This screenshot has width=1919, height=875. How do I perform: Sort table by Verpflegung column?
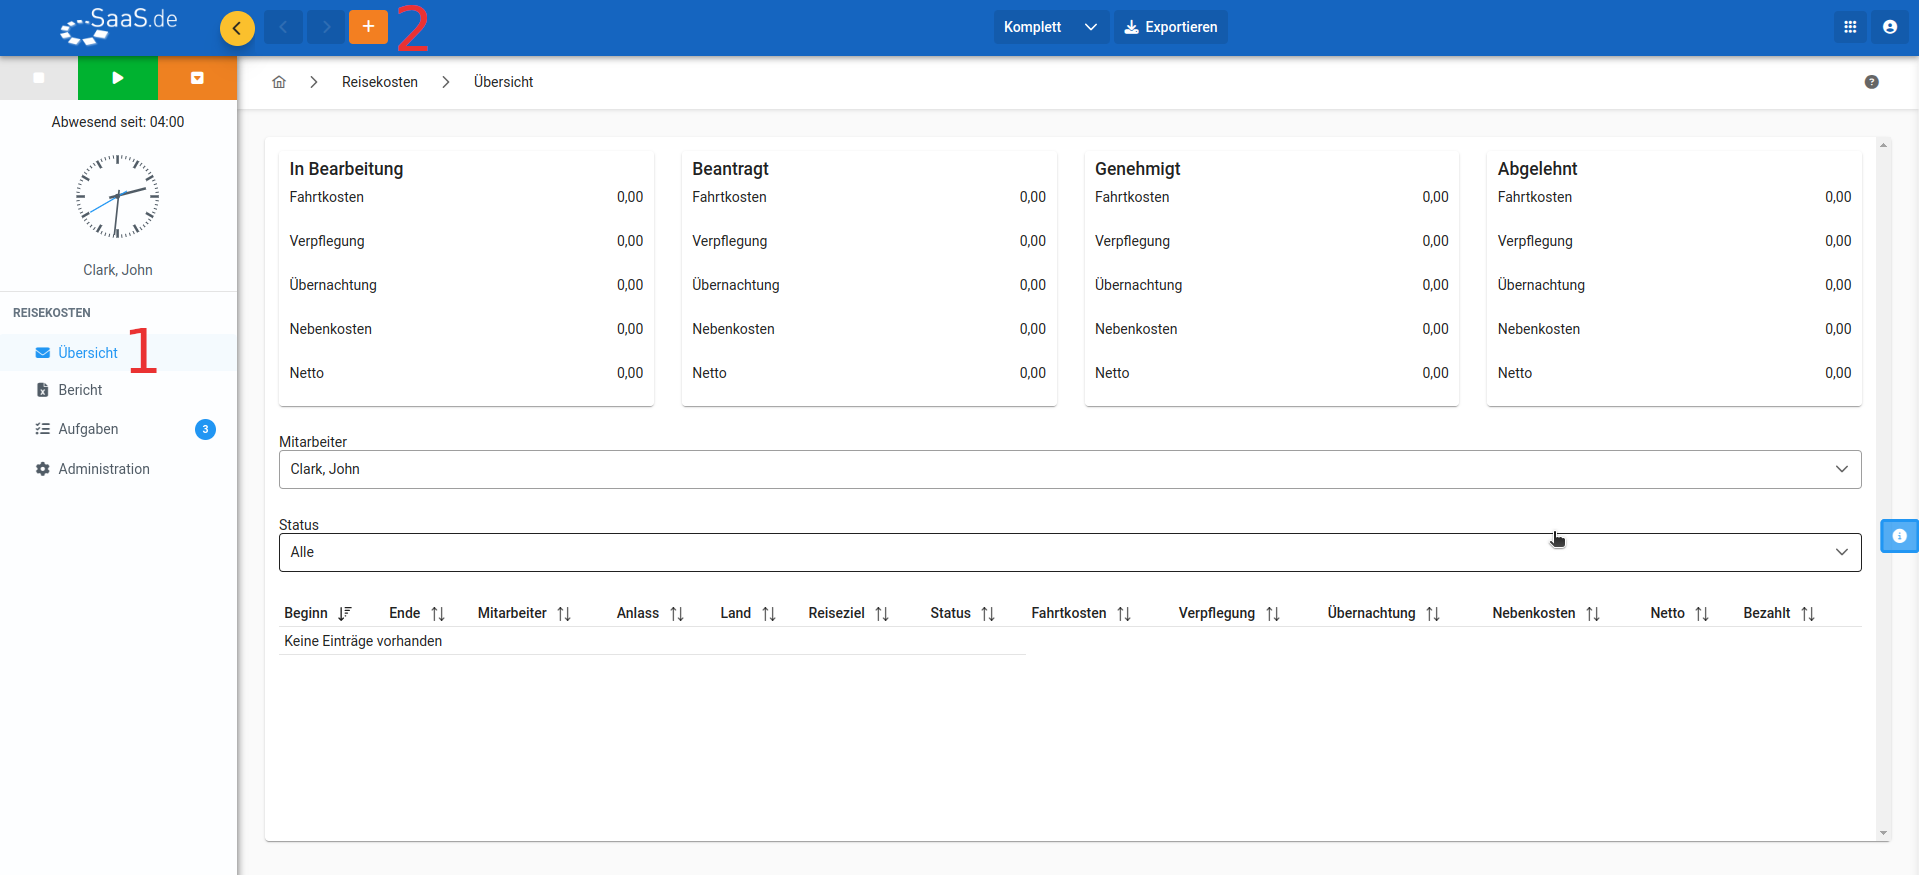pyautogui.click(x=1229, y=613)
